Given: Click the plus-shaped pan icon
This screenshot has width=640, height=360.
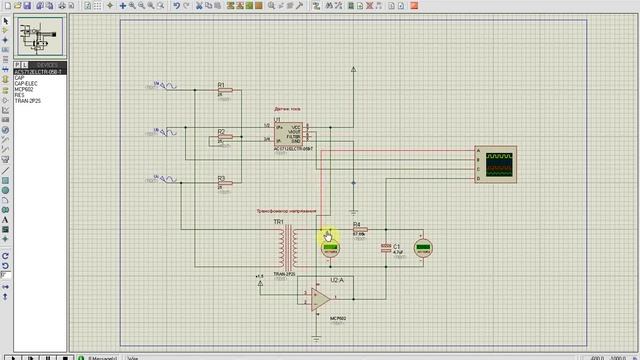Looking at the screenshot, I should (x=123, y=6).
